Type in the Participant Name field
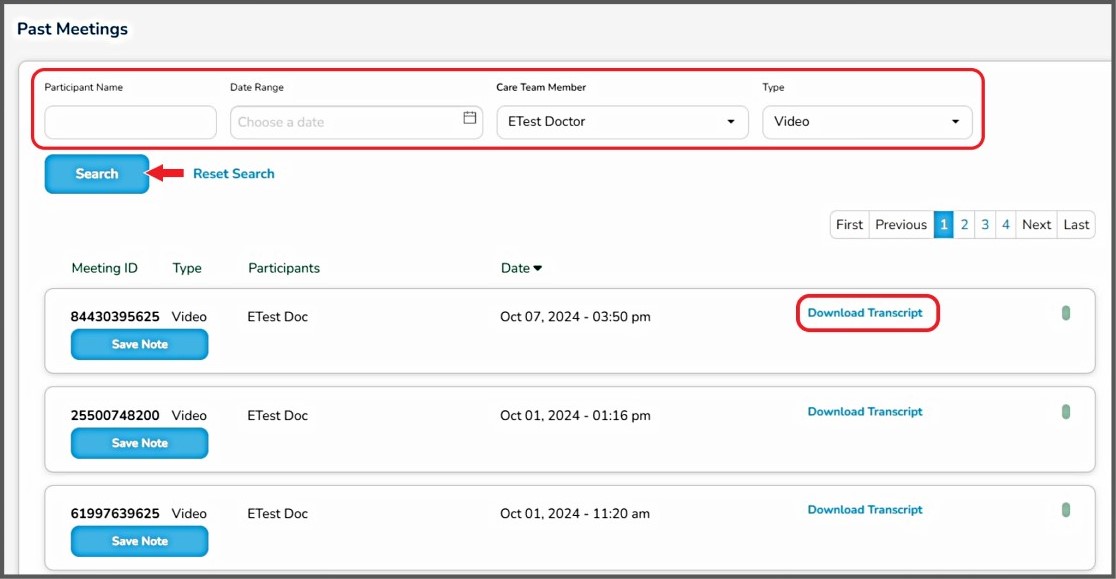Image resolution: width=1116 pixels, height=579 pixels. coord(130,122)
